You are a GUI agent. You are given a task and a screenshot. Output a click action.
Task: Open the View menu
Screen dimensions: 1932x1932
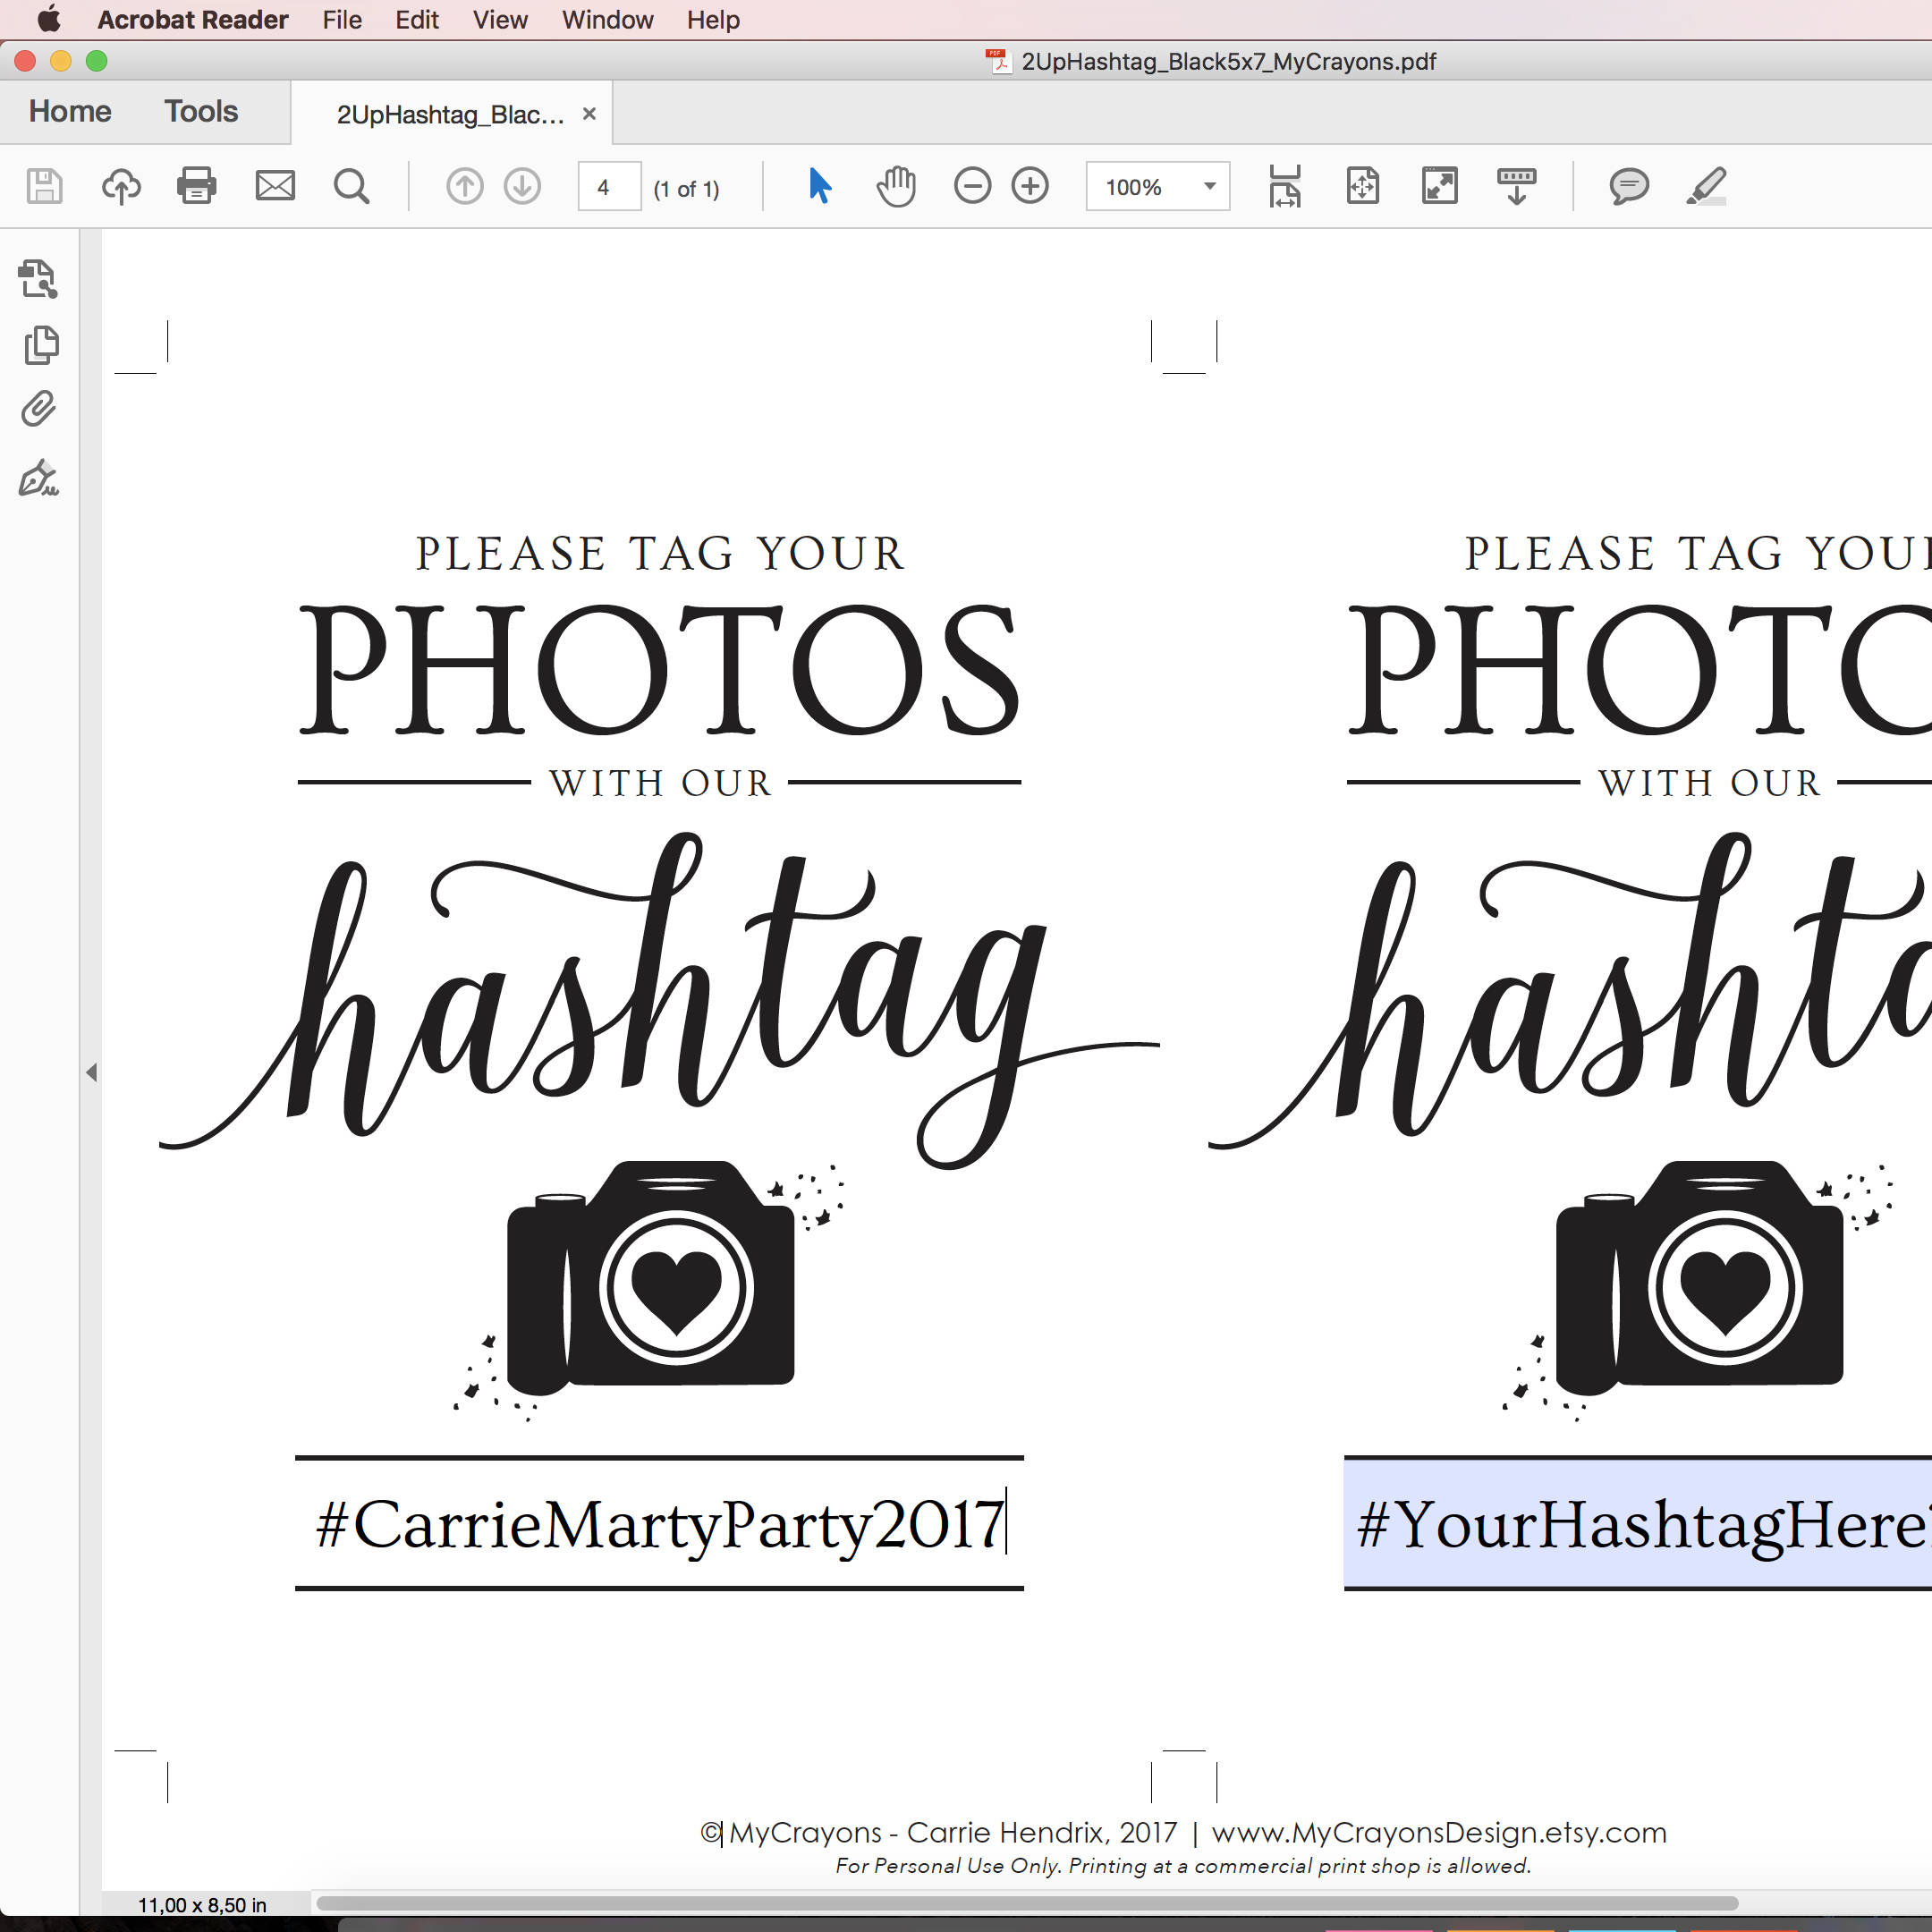pos(499,20)
